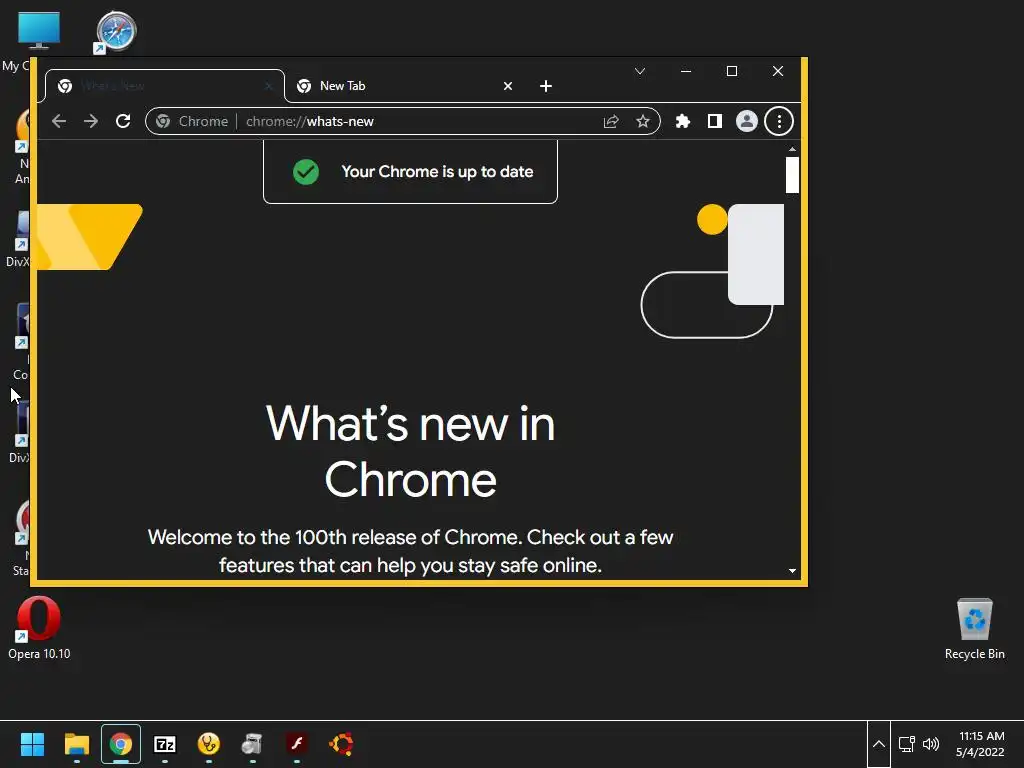
Task: Open a new tab with plus button
Action: [546, 86]
